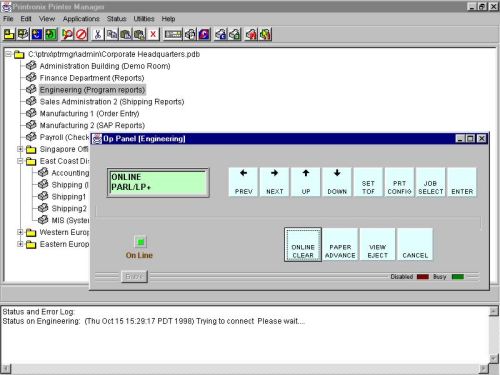This screenshot has height=375, width=500.
Task: Click VIEW EJECT button
Action: [x=378, y=245]
